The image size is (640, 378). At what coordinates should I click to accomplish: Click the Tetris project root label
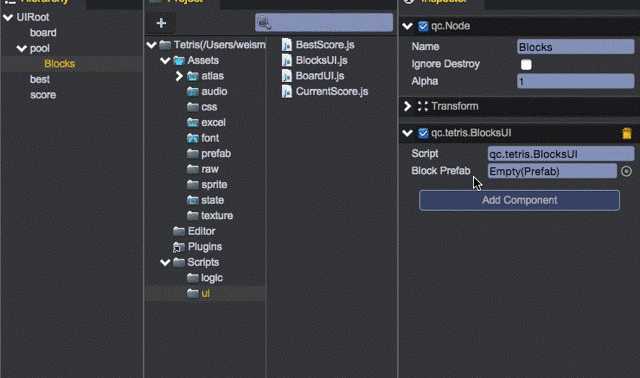tap(220, 45)
